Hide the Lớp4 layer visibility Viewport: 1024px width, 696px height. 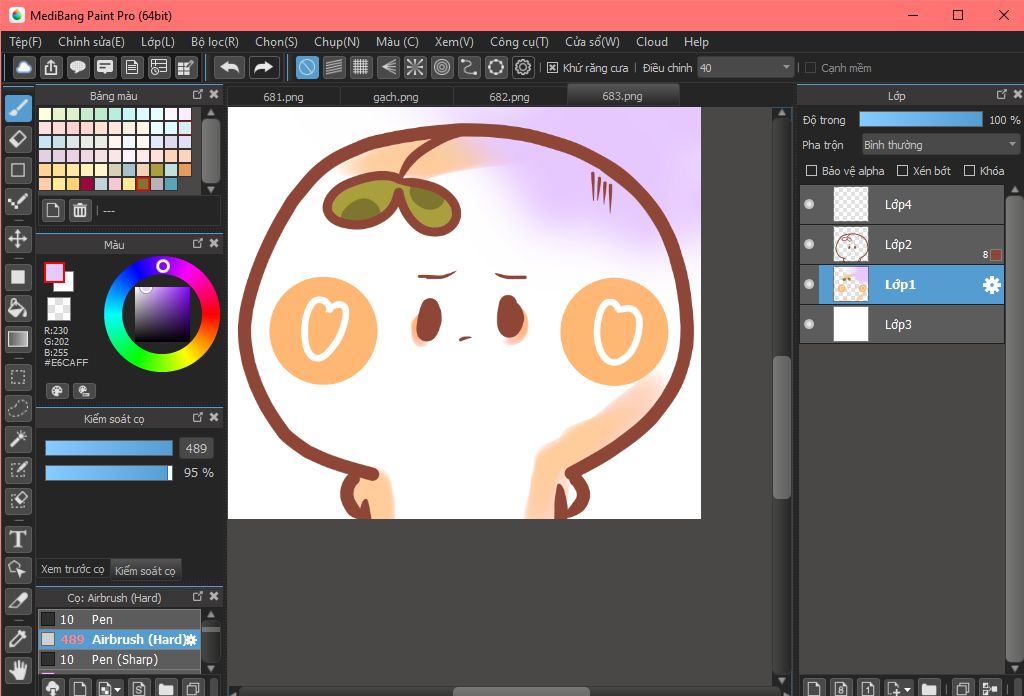click(809, 205)
